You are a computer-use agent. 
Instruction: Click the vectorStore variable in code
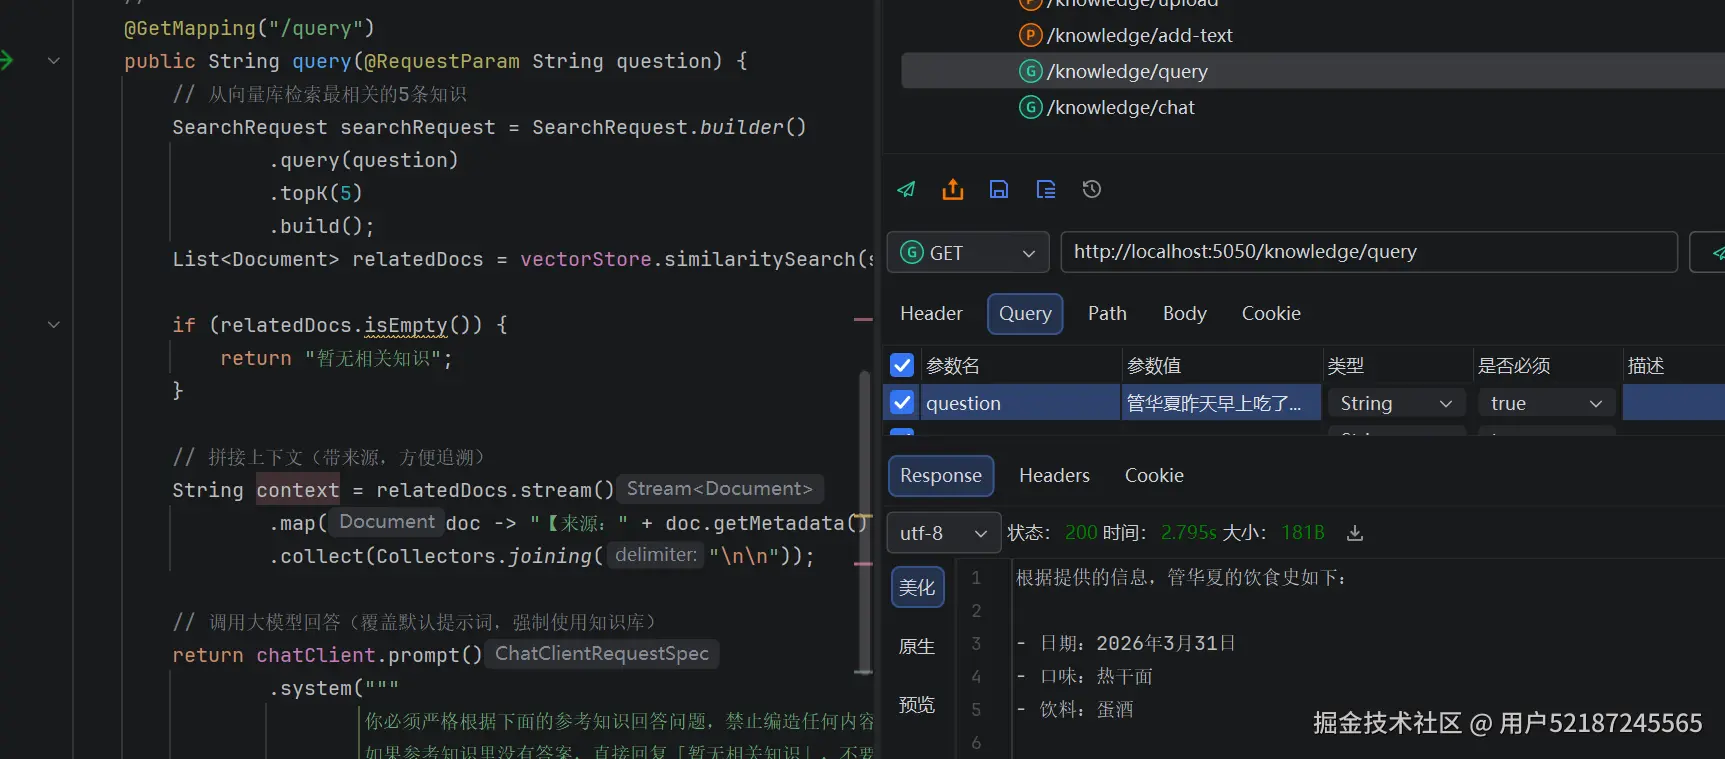(x=586, y=259)
